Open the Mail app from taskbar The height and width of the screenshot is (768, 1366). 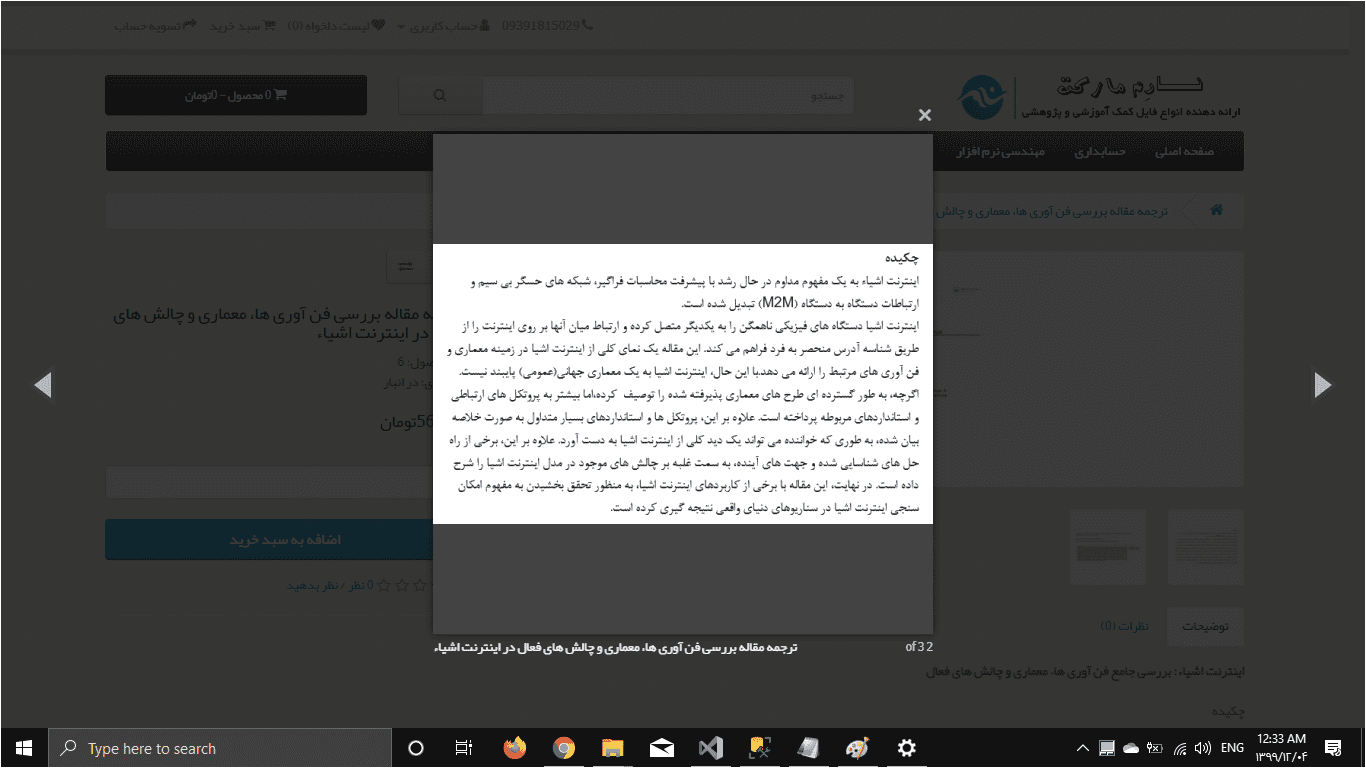click(x=661, y=748)
